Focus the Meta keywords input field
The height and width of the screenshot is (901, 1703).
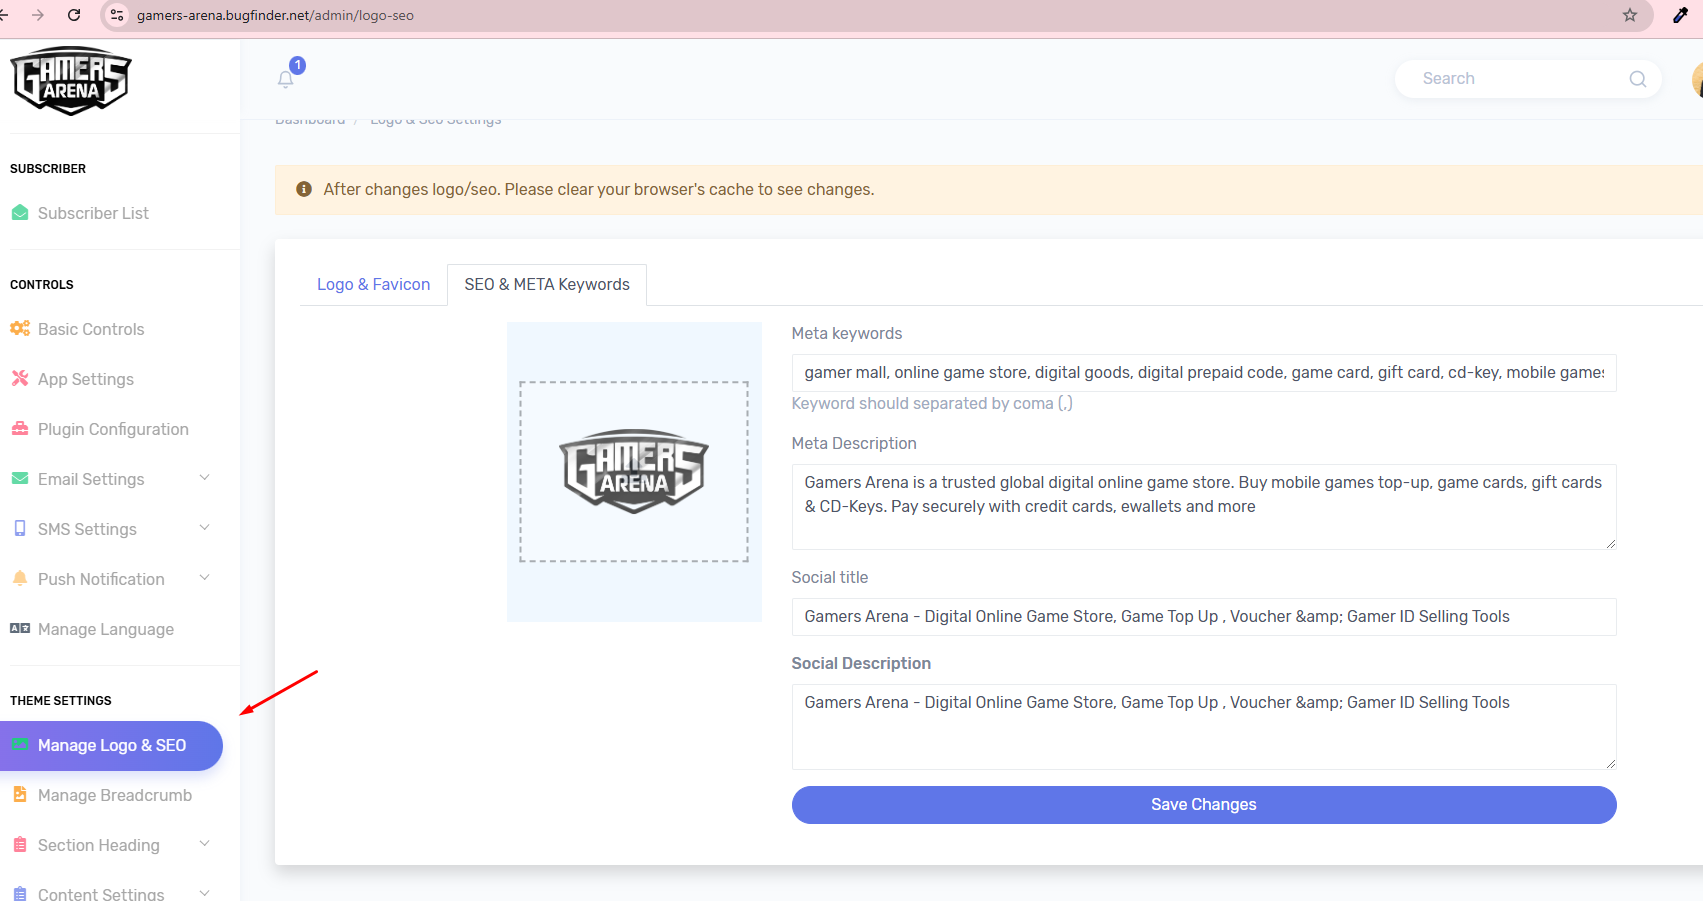click(1204, 373)
